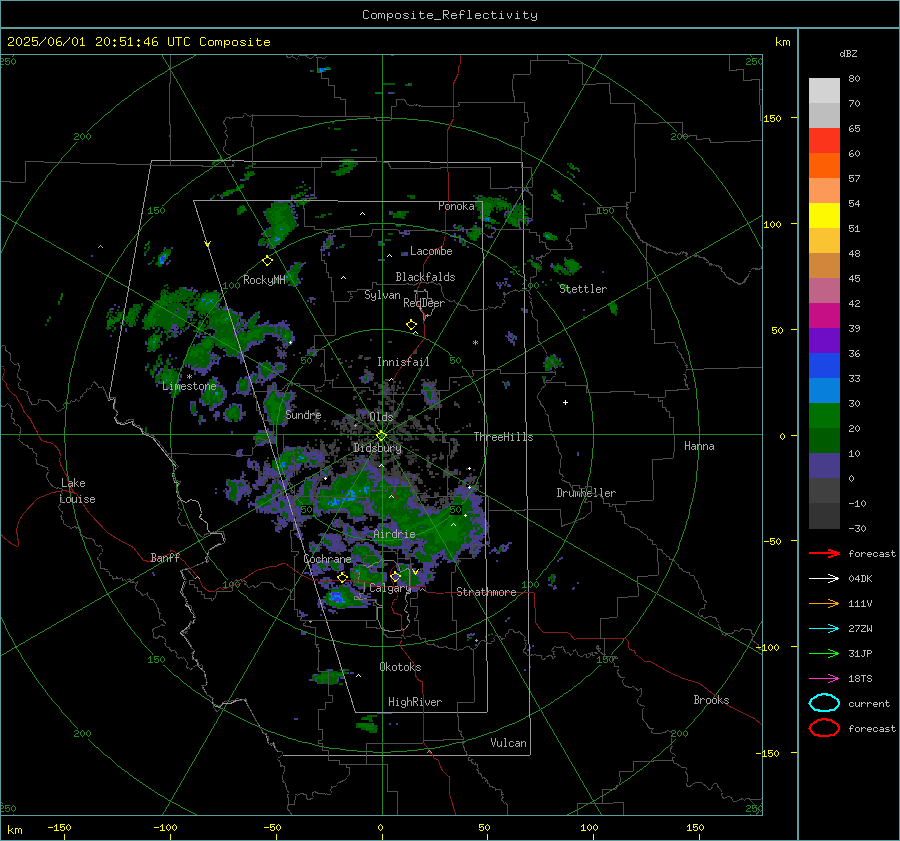This screenshot has width=900, height=841.
Task: Click the white plus marker west of Hanna
Action: pyautogui.click(x=565, y=402)
